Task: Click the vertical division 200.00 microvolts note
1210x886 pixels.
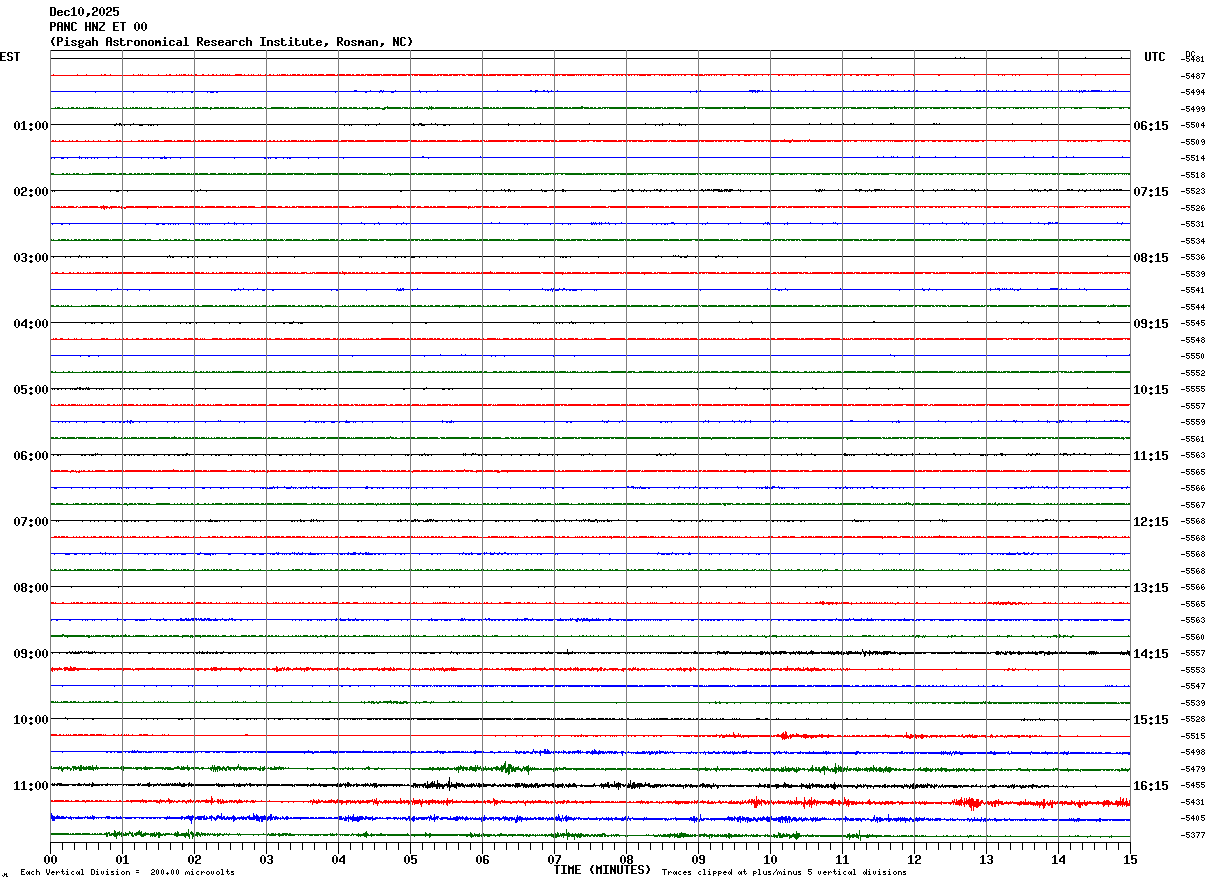Action: tap(127, 873)
